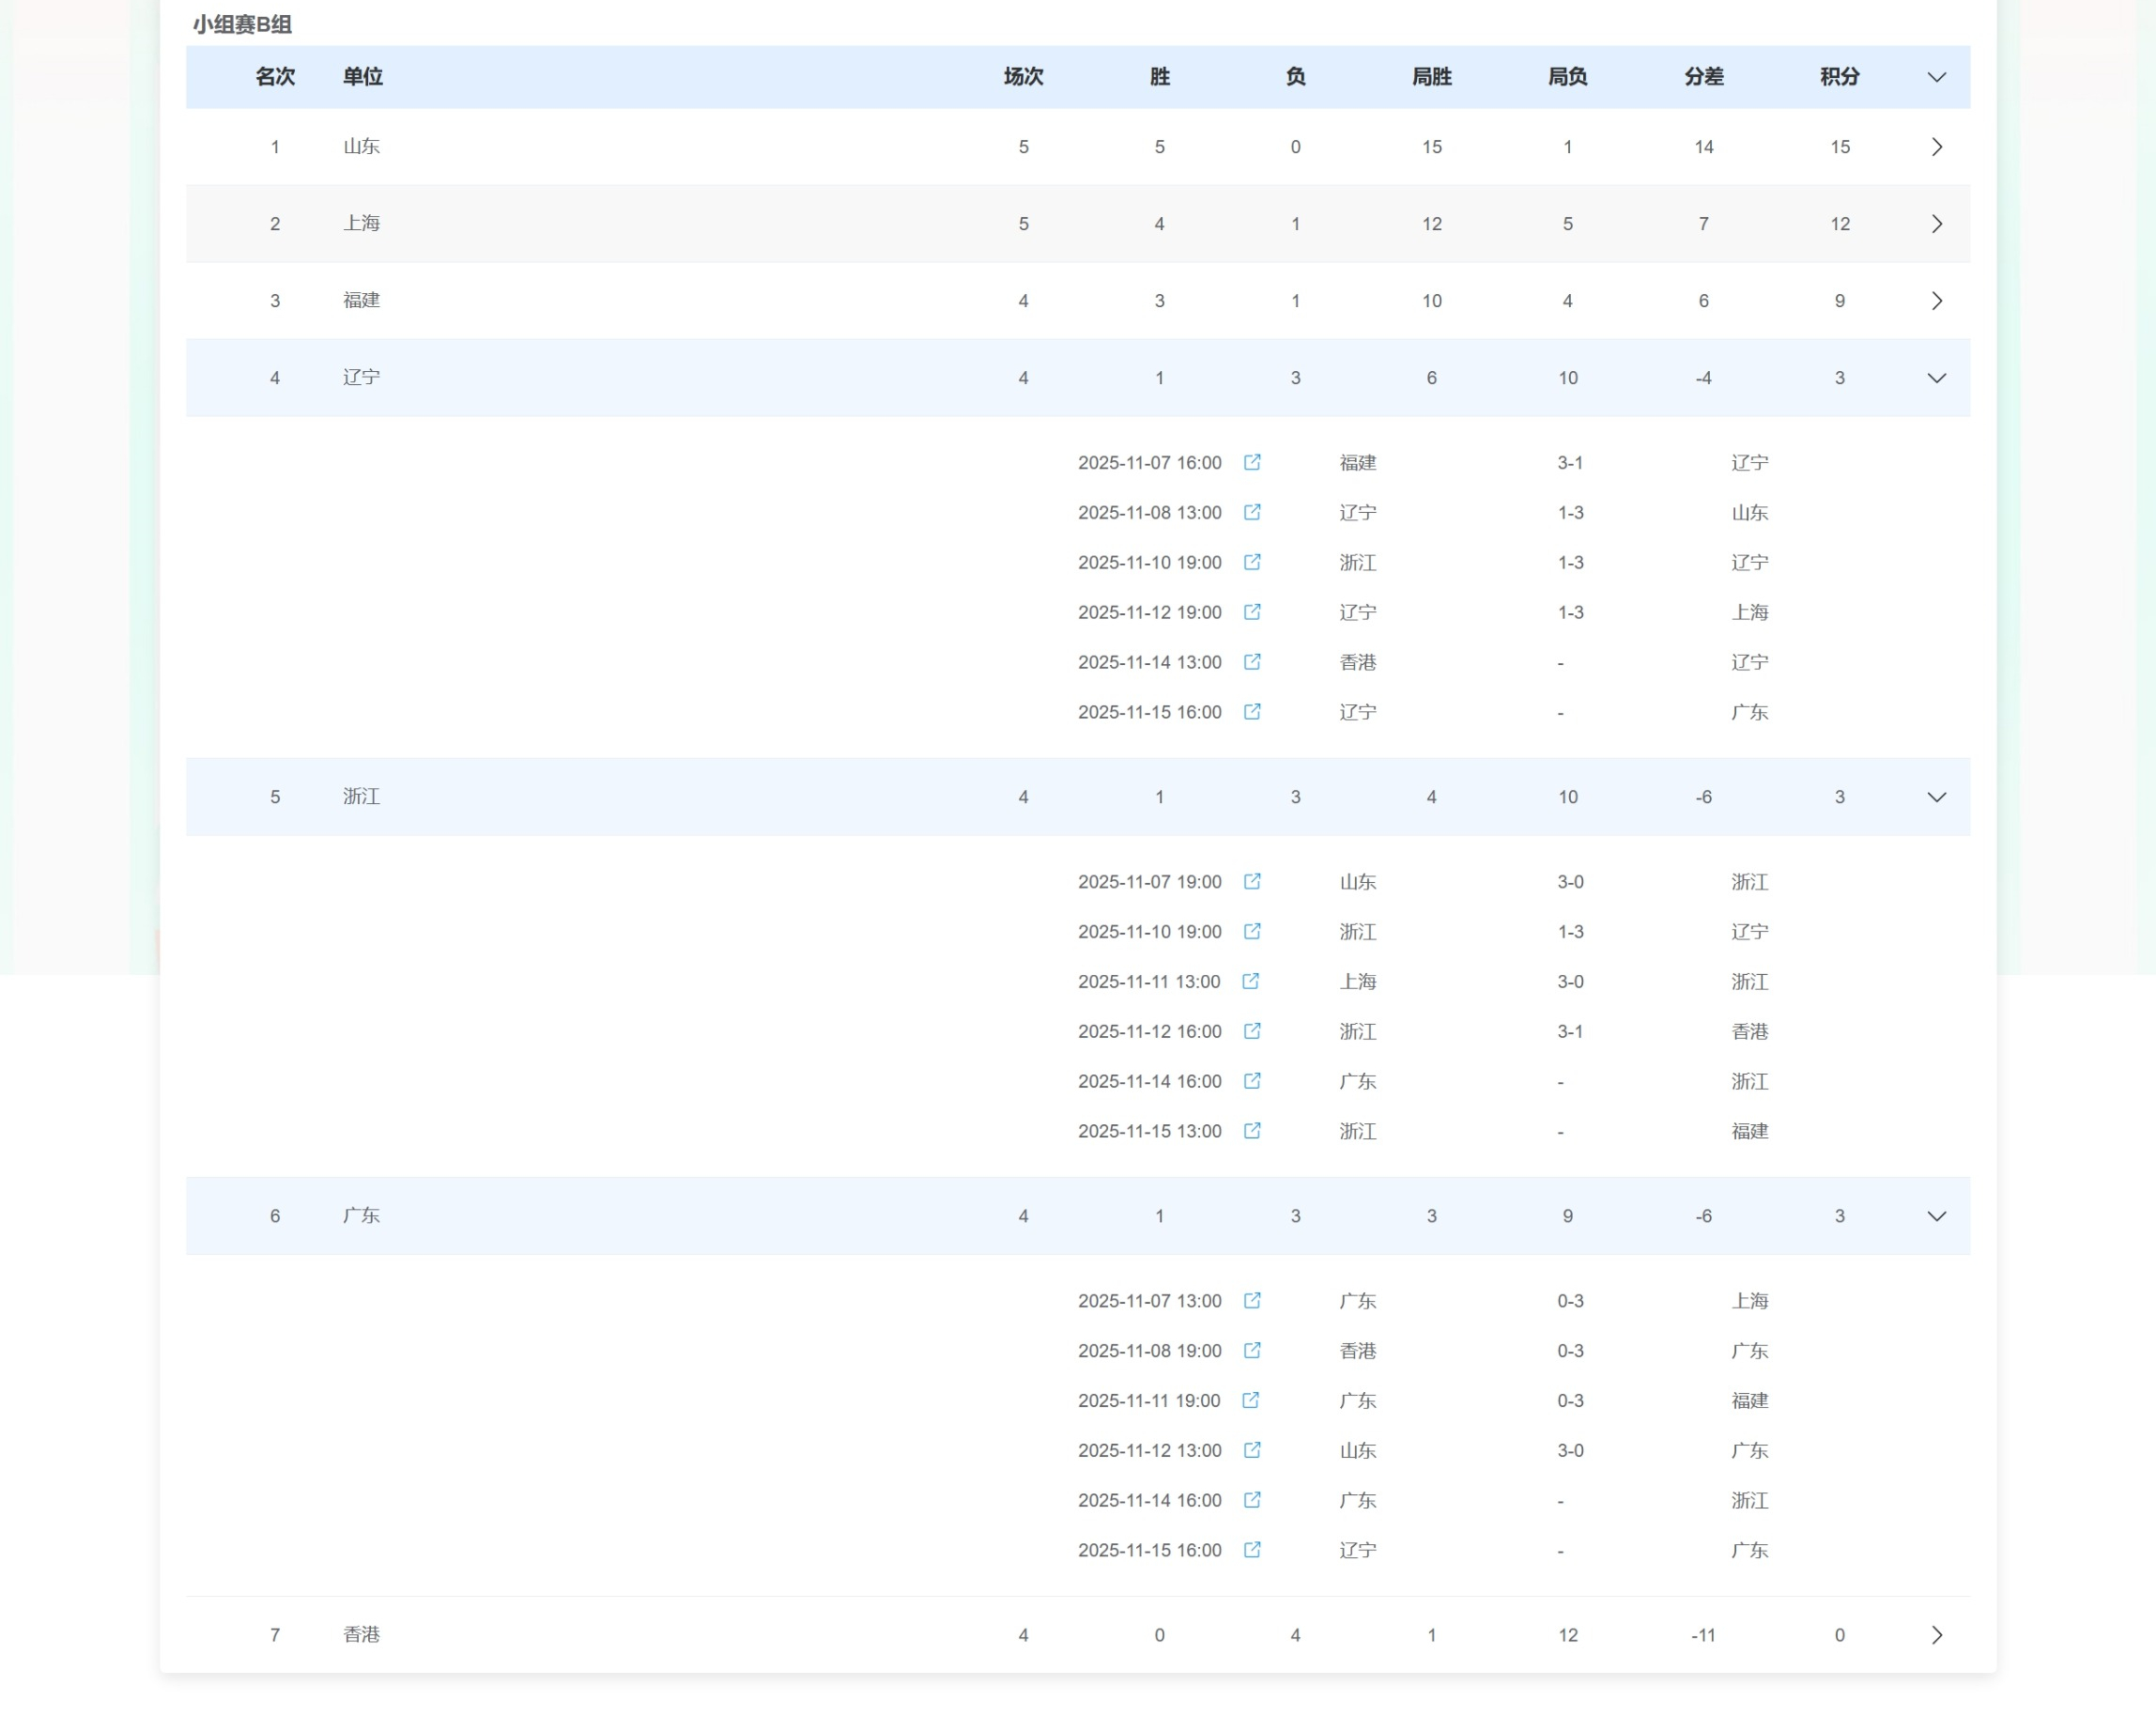The width and height of the screenshot is (2156, 1717).
Task: Click the 积分 column header
Action: 1839,77
